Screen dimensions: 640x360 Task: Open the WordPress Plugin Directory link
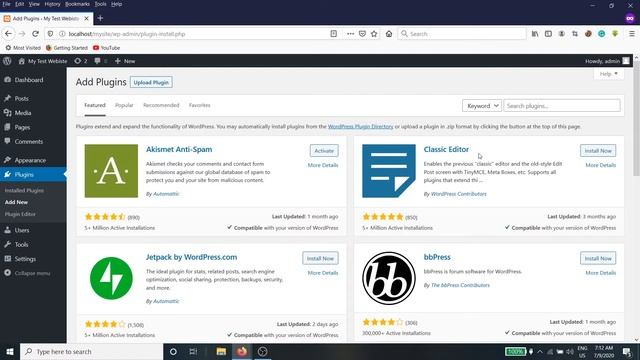coord(360,127)
